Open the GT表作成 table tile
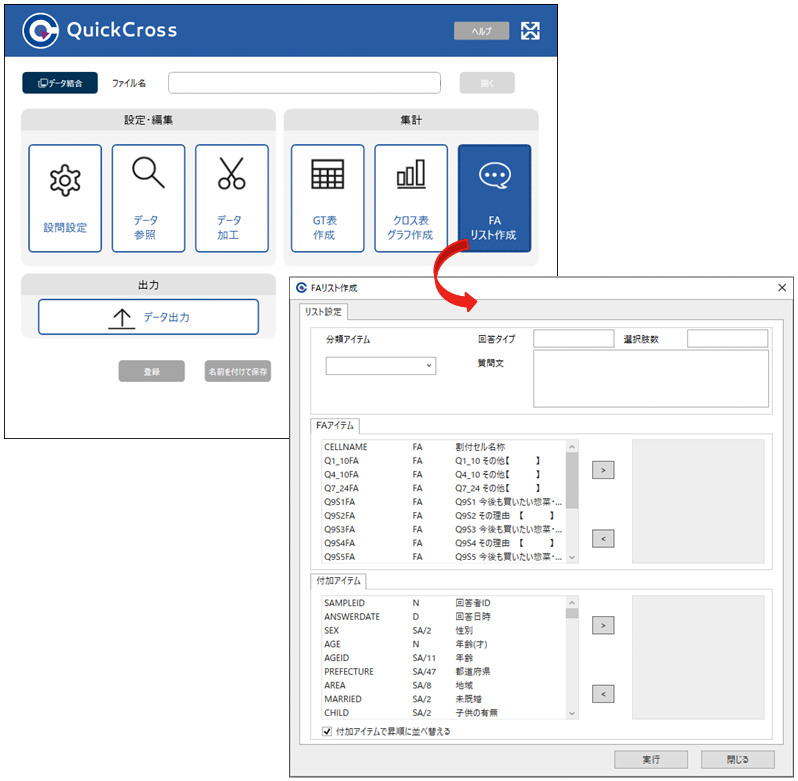This screenshot has width=798, height=781. pyautogui.click(x=328, y=198)
